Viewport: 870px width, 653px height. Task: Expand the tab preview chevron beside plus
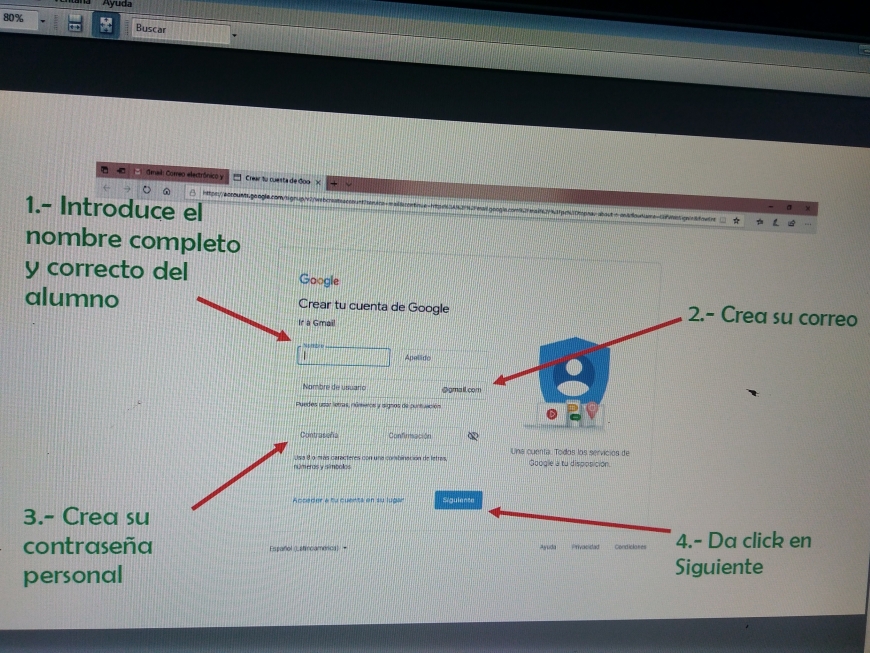click(348, 184)
